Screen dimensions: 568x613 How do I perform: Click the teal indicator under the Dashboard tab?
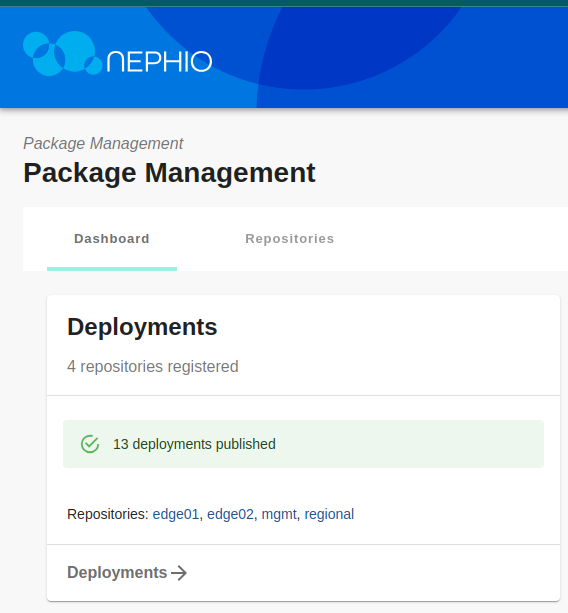[112, 269]
